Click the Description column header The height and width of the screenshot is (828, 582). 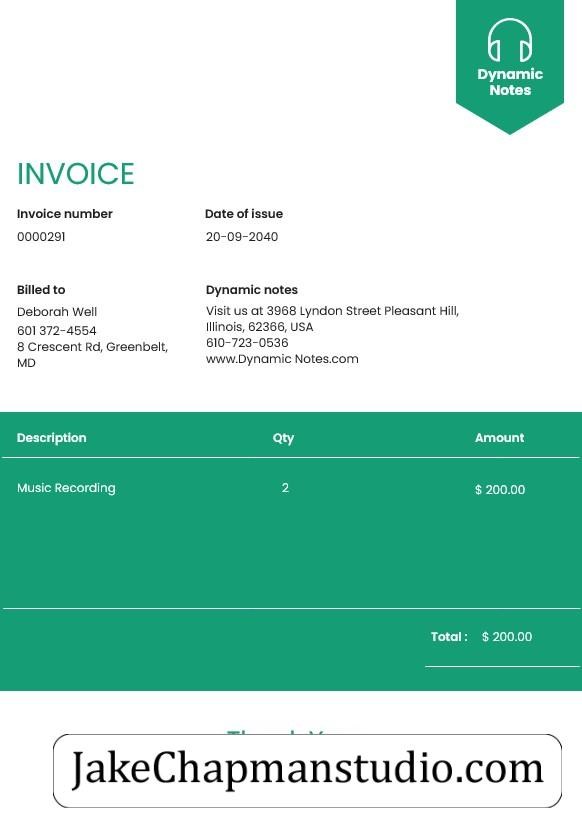(x=51, y=437)
